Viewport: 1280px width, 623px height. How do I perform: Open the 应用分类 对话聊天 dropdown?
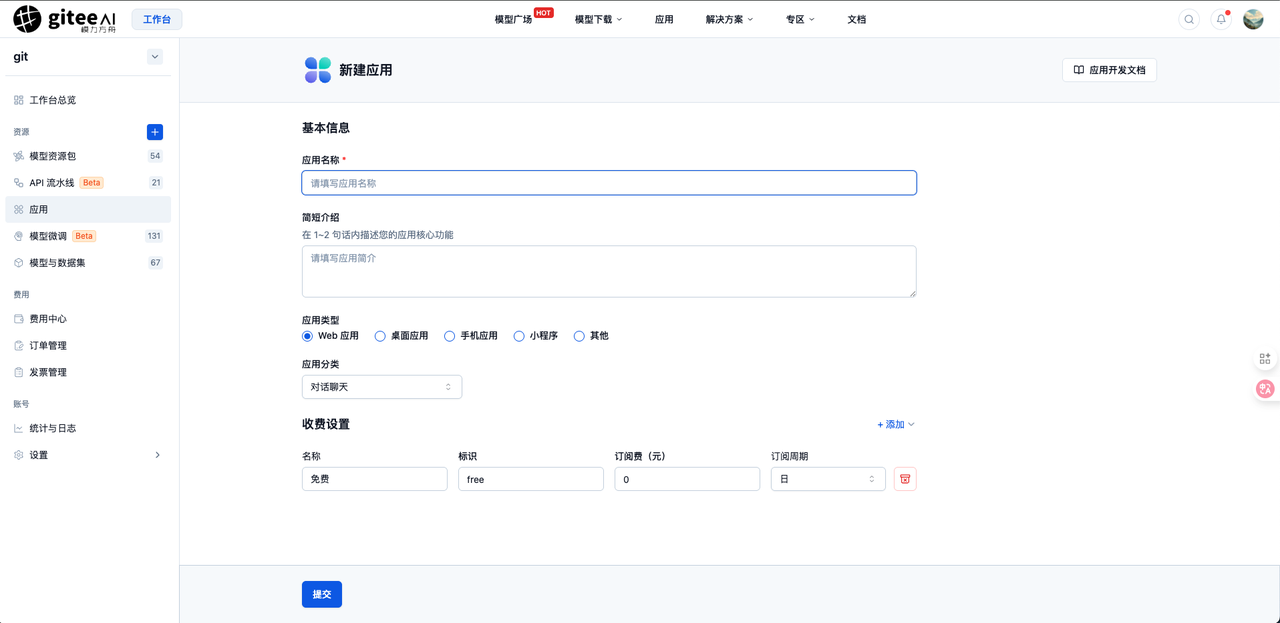pyautogui.click(x=382, y=387)
